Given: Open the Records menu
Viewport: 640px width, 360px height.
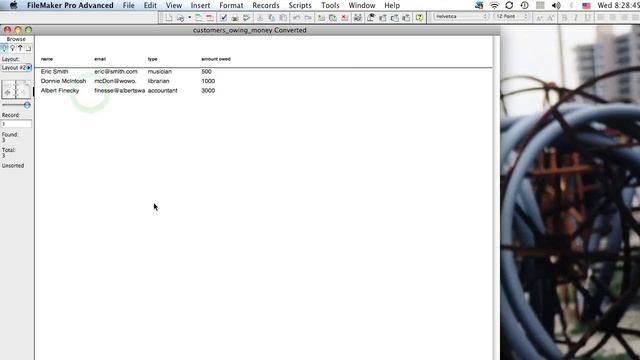Looking at the screenshot, I should (266, 5).
